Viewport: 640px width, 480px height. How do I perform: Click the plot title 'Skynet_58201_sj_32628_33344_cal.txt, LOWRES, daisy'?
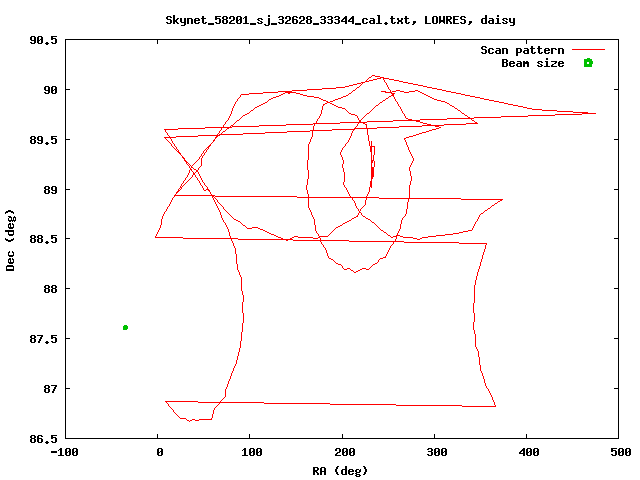tap(340, 20)
